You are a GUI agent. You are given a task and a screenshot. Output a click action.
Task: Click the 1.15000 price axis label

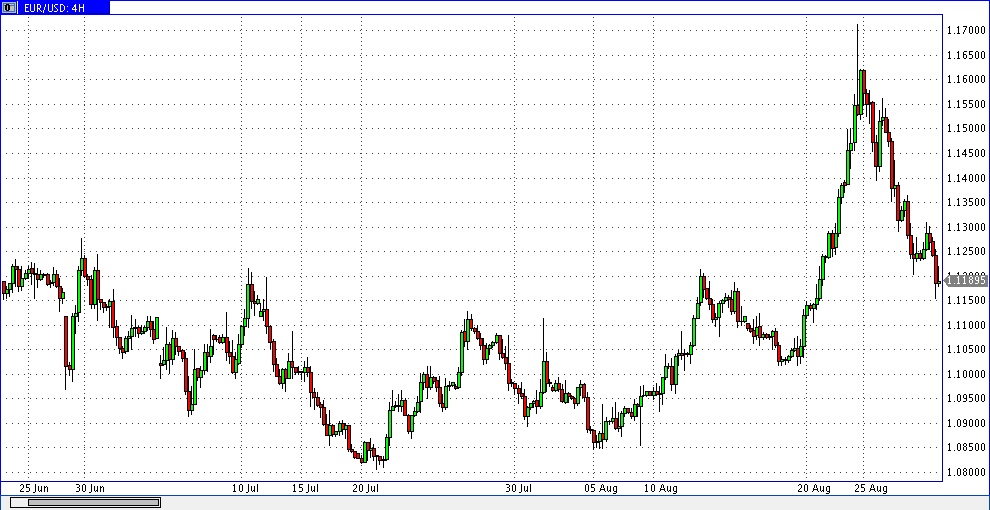pyautogui.click(x=966, y=129)
